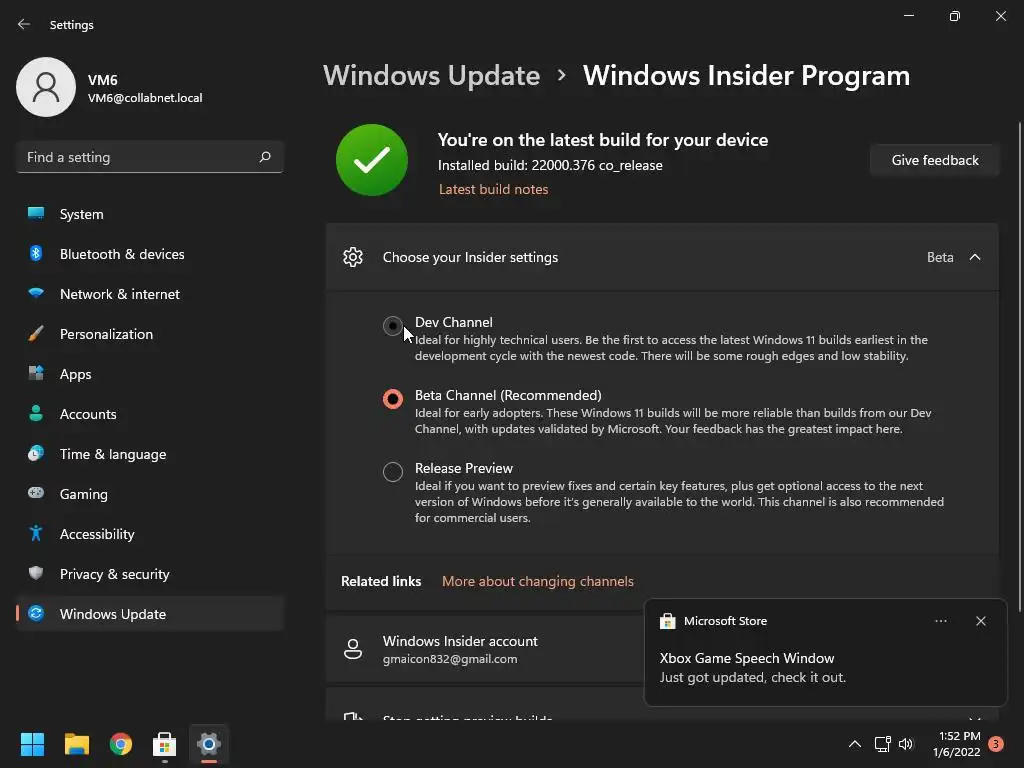This screenshot has width=1024, height=768.
Task: Open System settings from its monitor icon
Action: [x=36, y=214]
